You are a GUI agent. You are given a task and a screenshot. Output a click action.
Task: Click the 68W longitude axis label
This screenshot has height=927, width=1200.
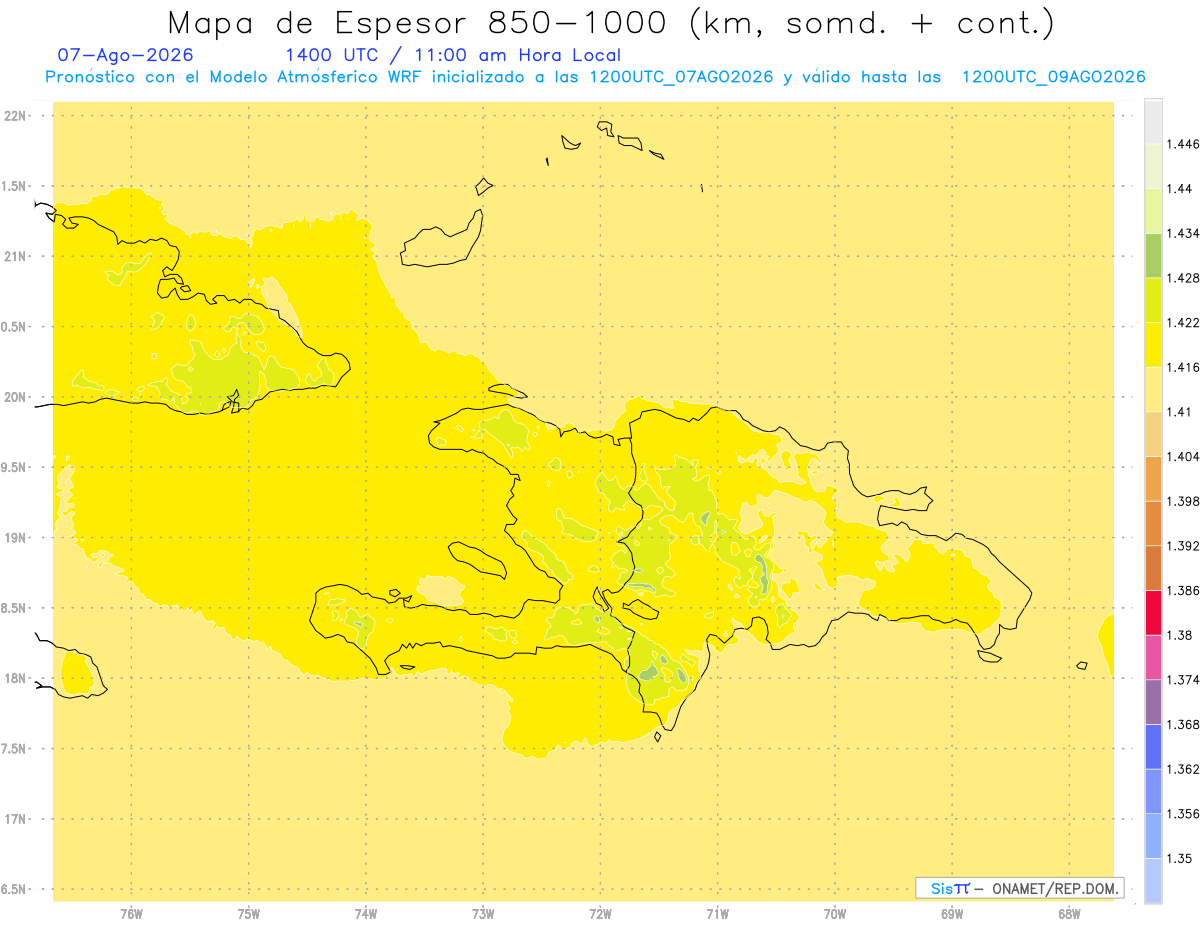click(1069, 914)
